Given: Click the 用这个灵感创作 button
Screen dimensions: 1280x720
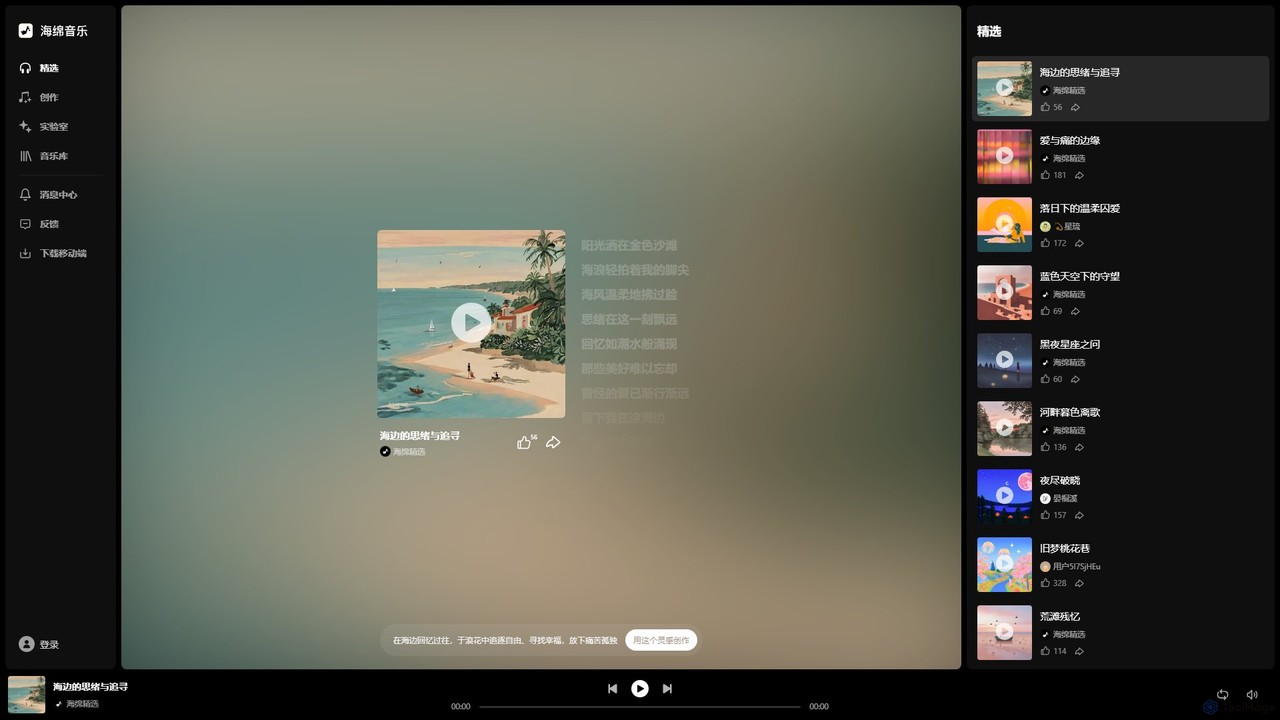Looking at the screenshot, I should (661, 640).
